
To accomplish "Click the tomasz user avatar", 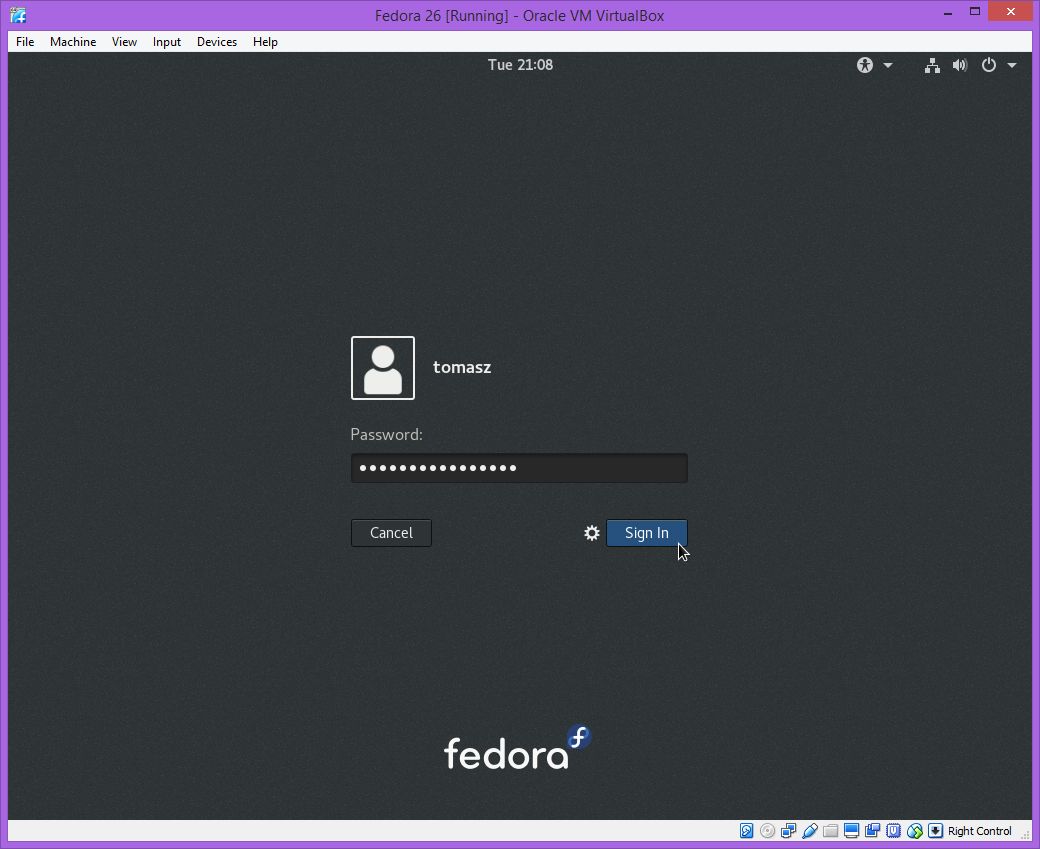I will click(x=383, y=368).
